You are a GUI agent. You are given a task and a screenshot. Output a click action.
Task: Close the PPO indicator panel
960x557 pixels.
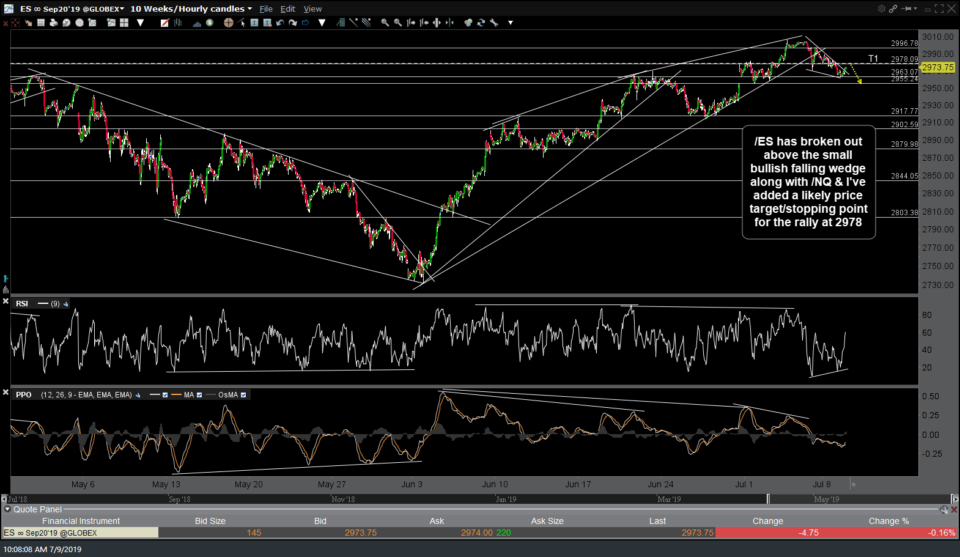click(6, 392)
